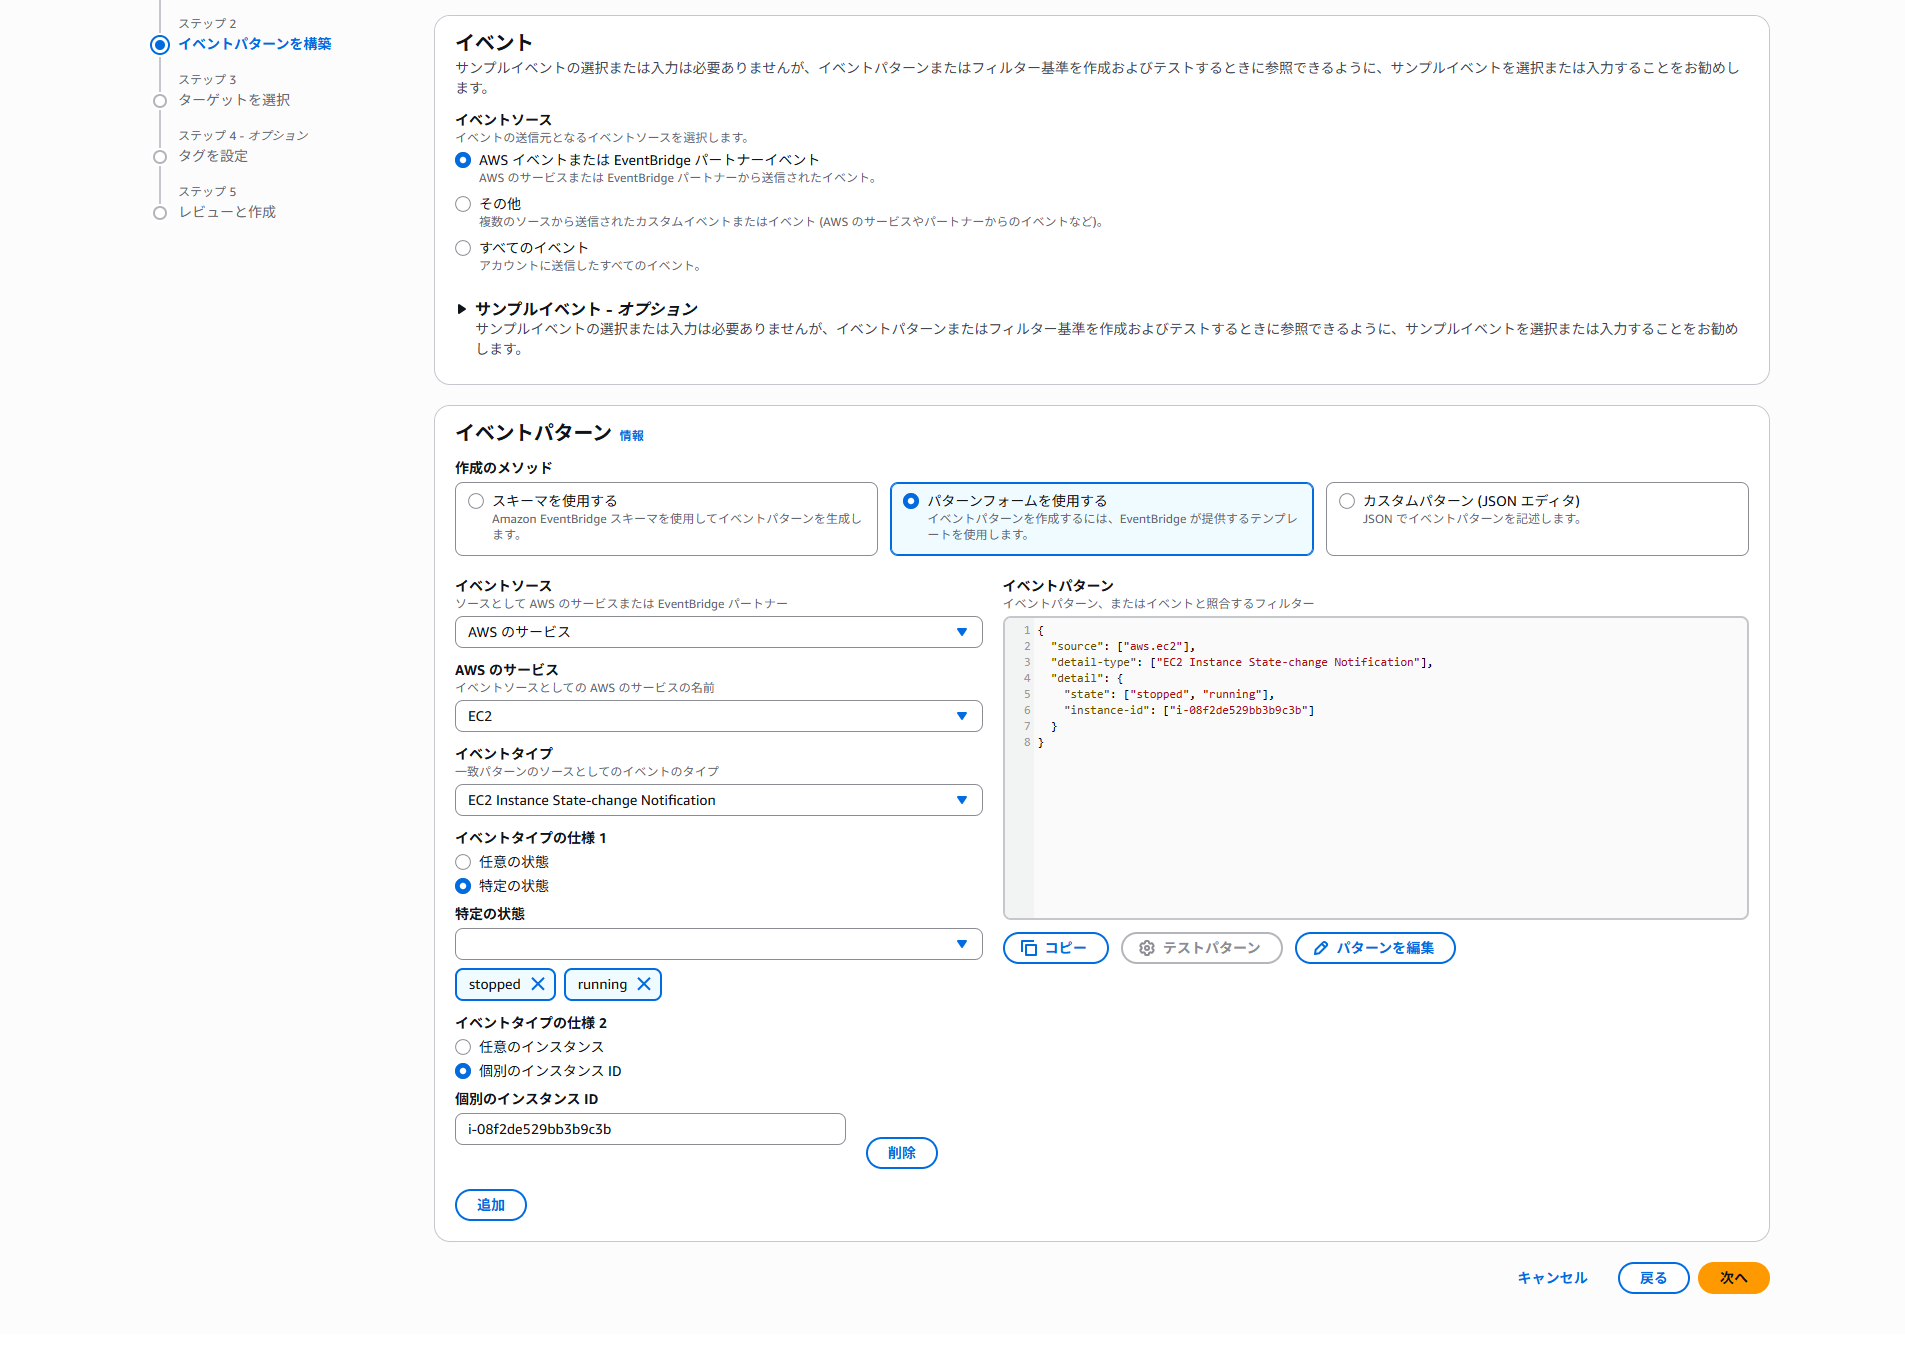Click inside the event pattern JSON code area
The image size is (1905, 1369).
click(x=1375, y=768)
